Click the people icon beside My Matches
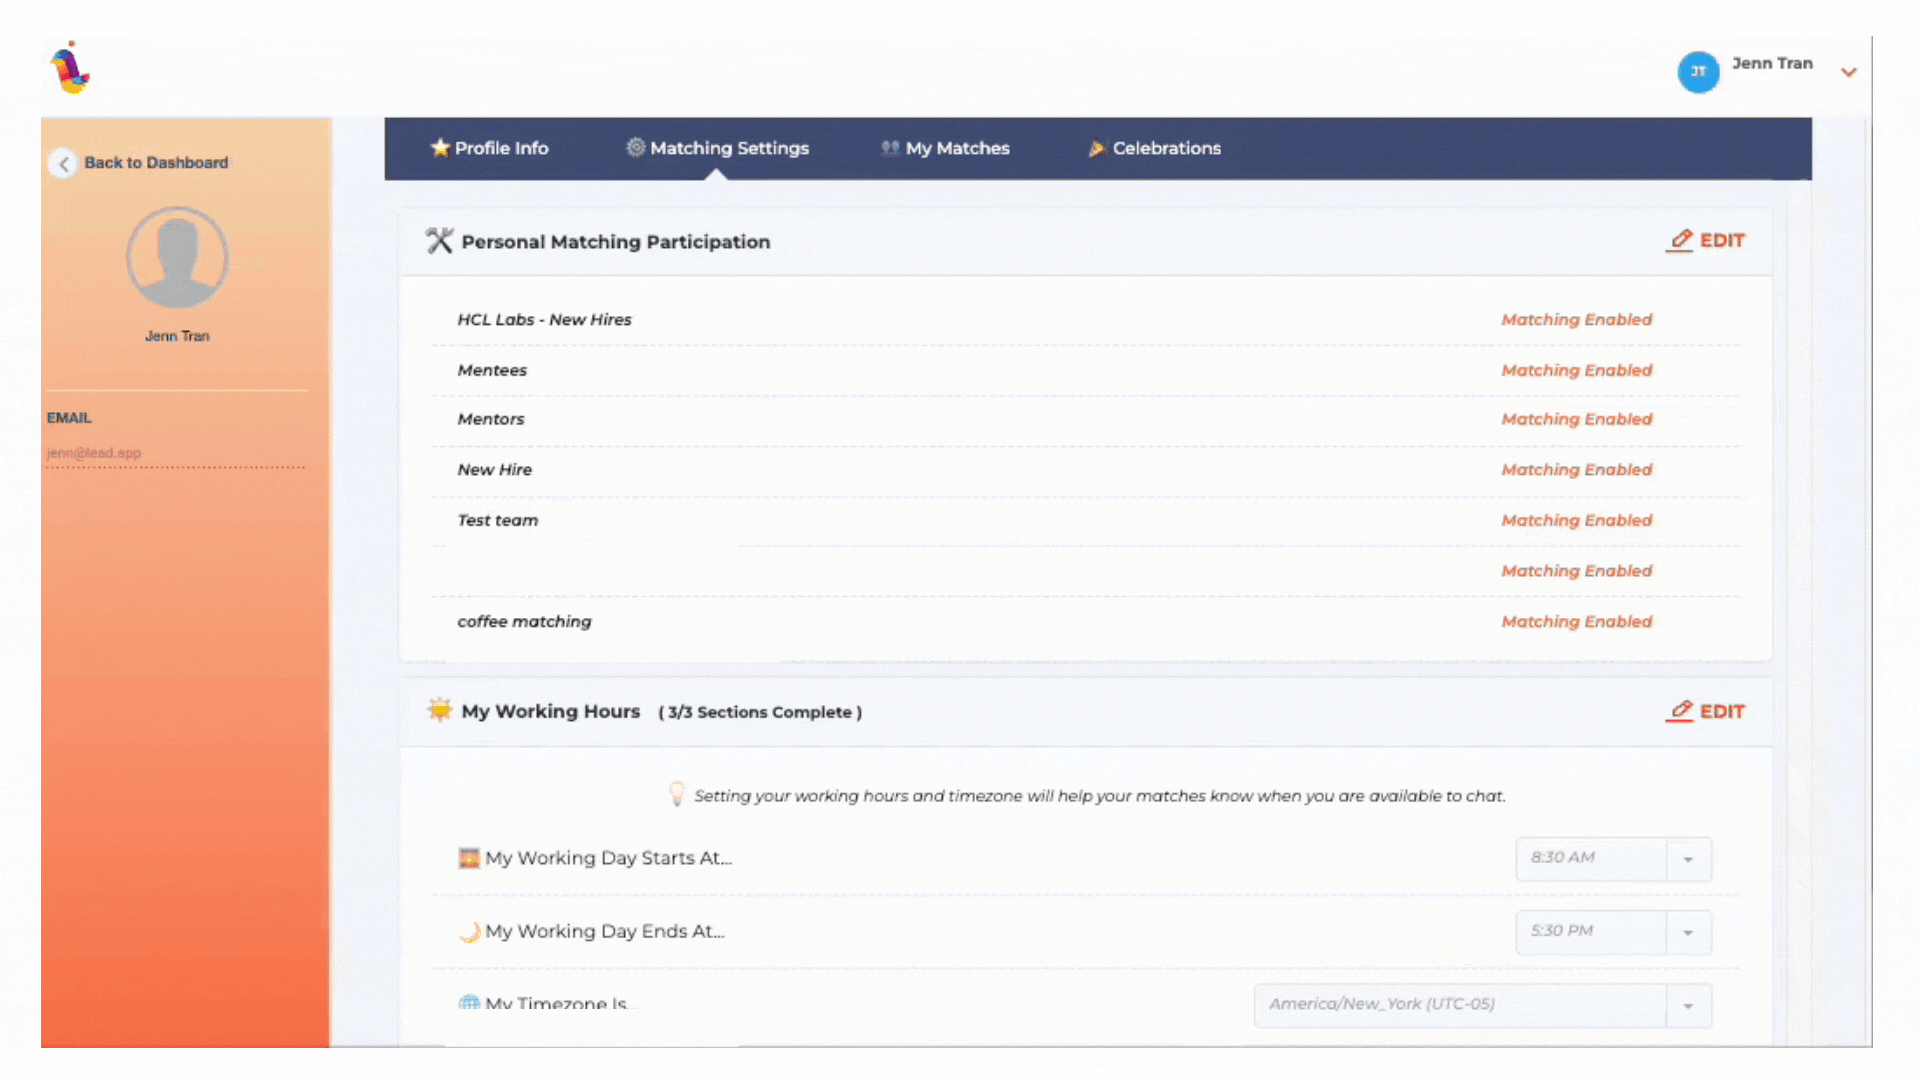The image size is (1920, 1080). [x=890, y=148]
